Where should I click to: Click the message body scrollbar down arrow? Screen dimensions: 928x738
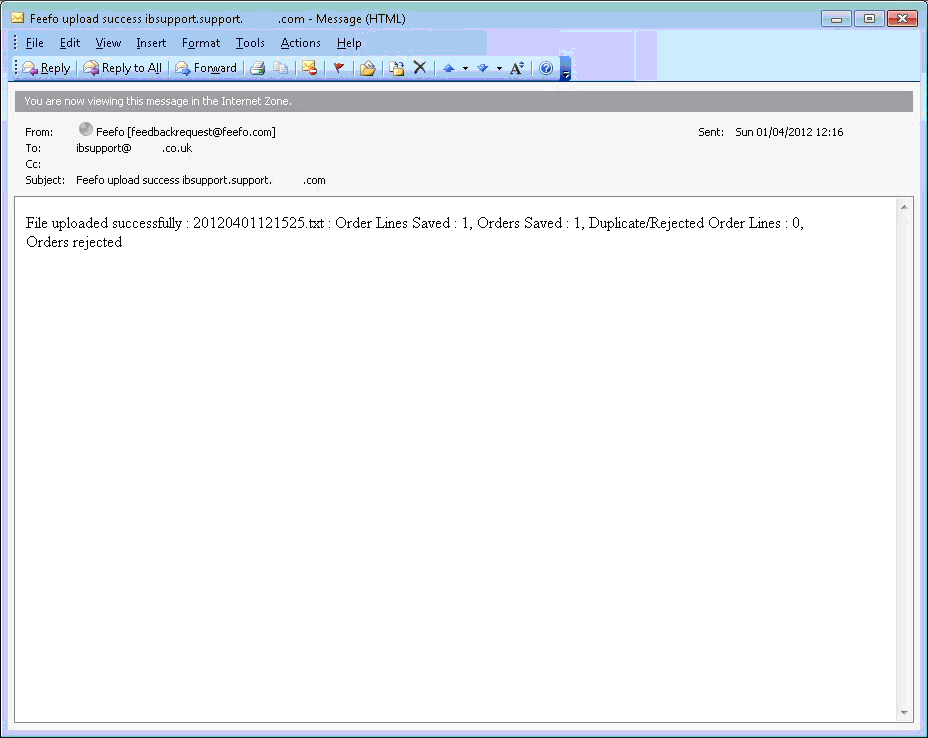point(905,713)
